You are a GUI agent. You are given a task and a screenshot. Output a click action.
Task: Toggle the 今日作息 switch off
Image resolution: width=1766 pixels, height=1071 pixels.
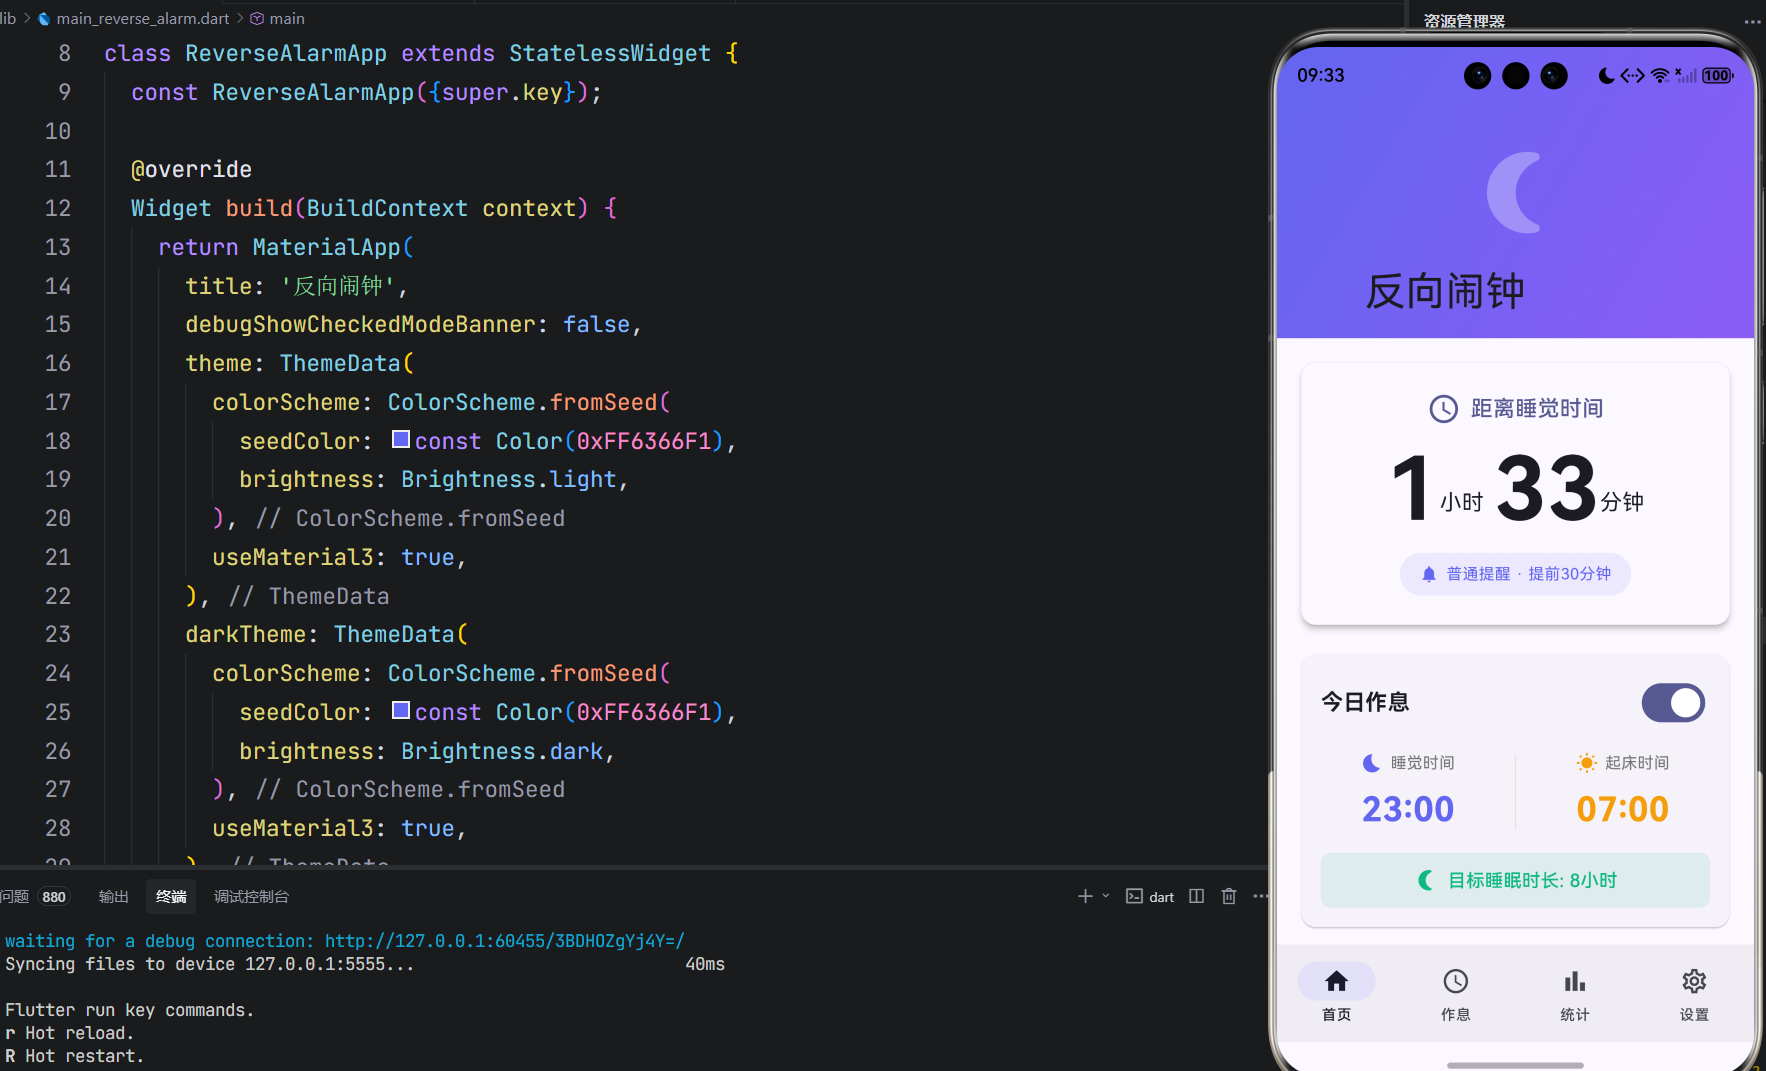(1673, 703)
